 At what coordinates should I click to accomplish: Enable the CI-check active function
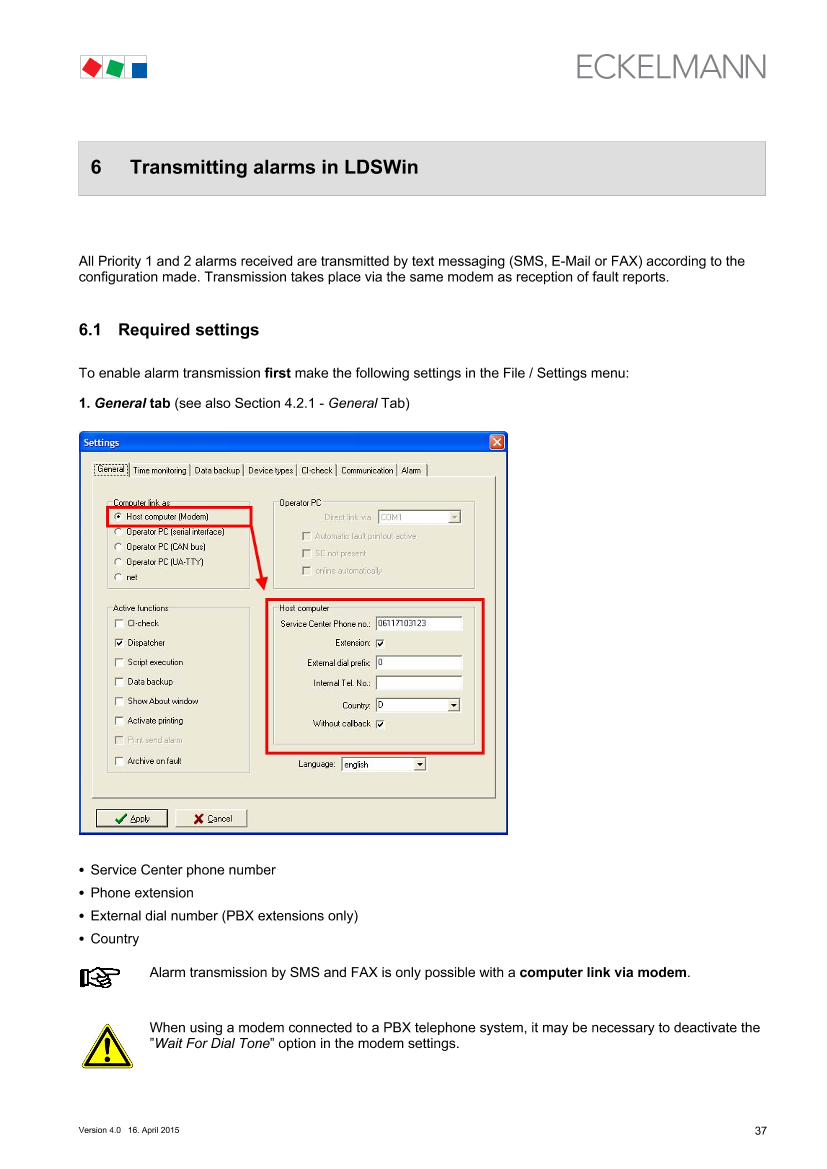point(120,623)
